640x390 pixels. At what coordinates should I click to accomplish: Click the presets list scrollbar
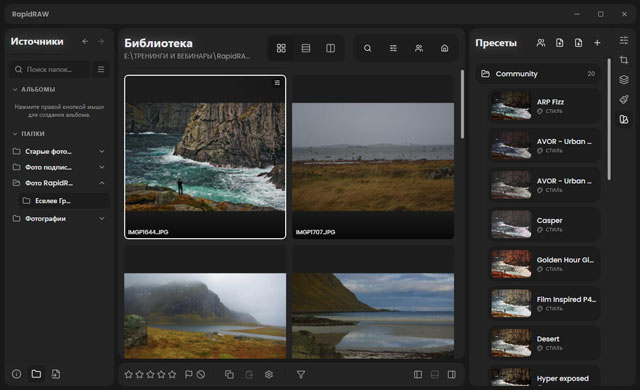[609, 119]
